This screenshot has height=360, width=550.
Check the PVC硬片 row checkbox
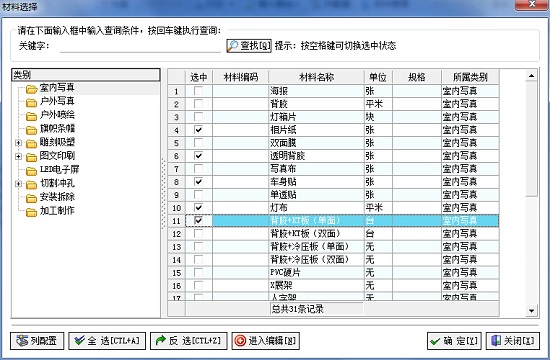[198, 273]
